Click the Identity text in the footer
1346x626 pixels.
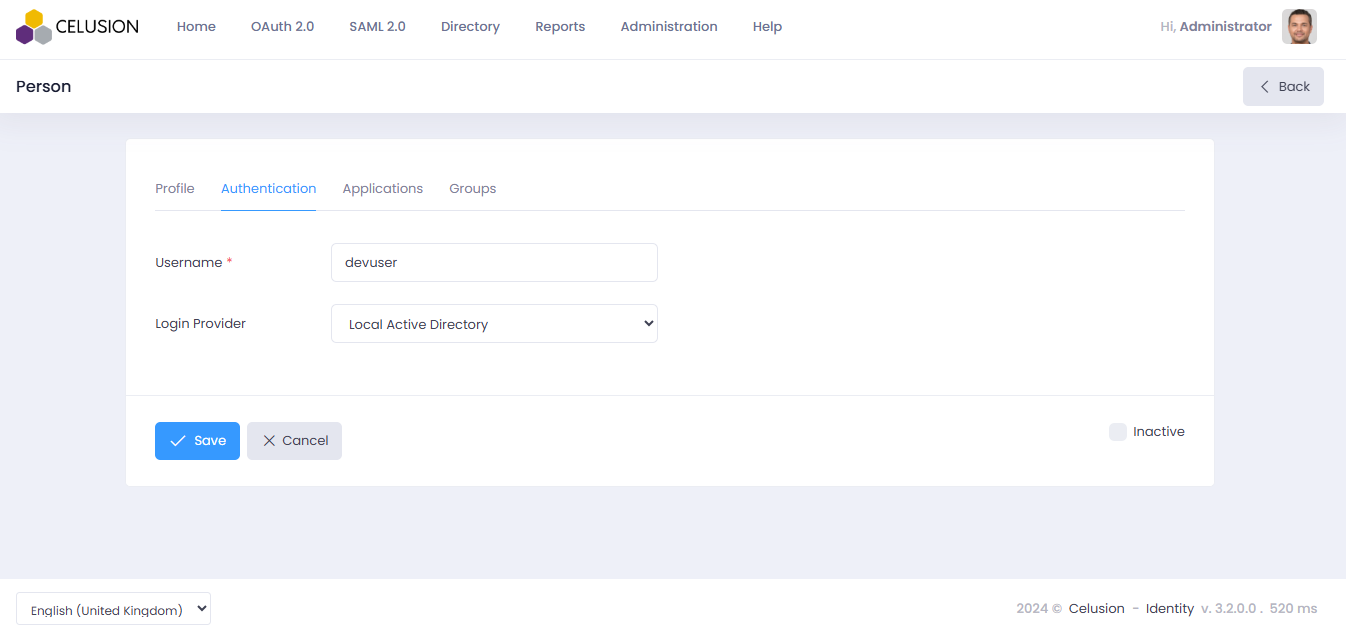pyautogui.click(x=1170, y=608)
